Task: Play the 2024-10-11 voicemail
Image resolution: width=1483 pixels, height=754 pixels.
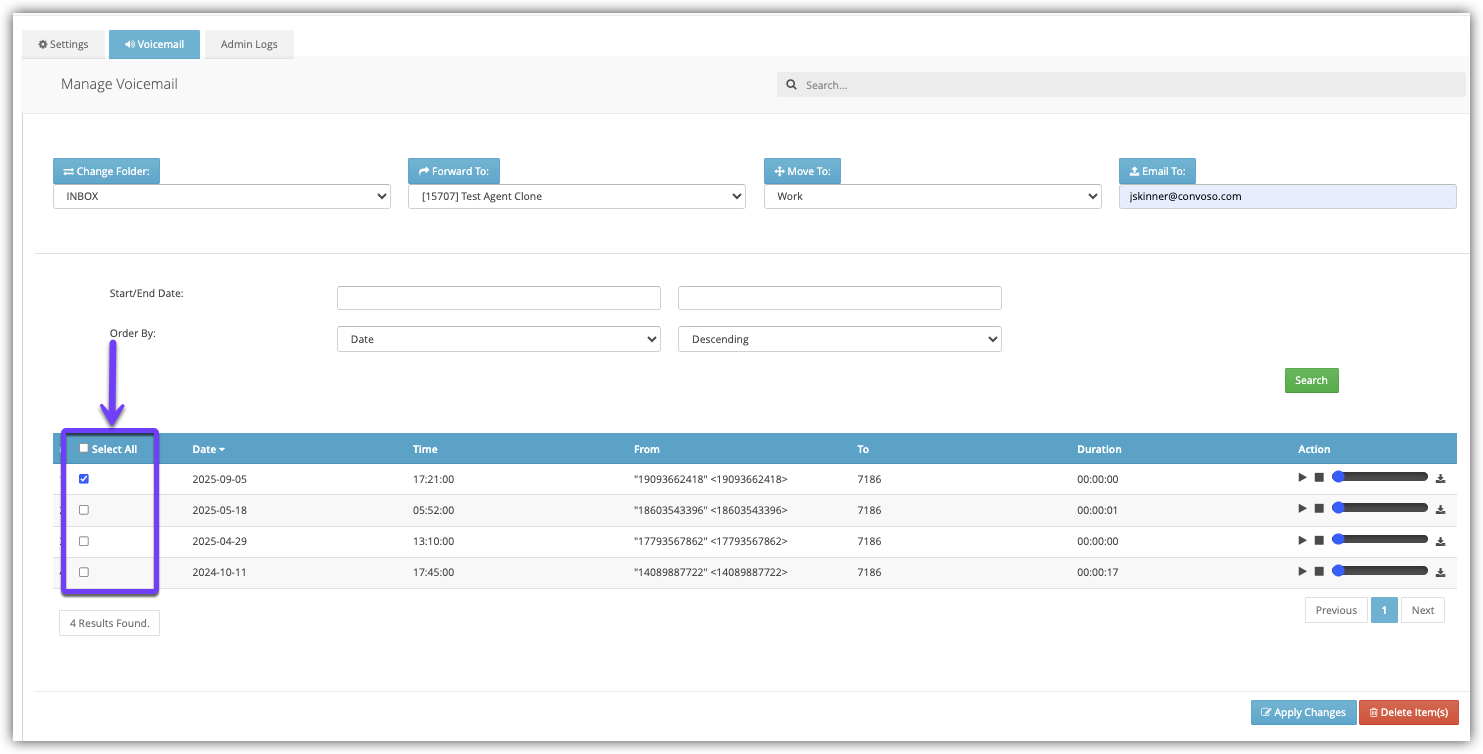Action: tap(1302, 571)
